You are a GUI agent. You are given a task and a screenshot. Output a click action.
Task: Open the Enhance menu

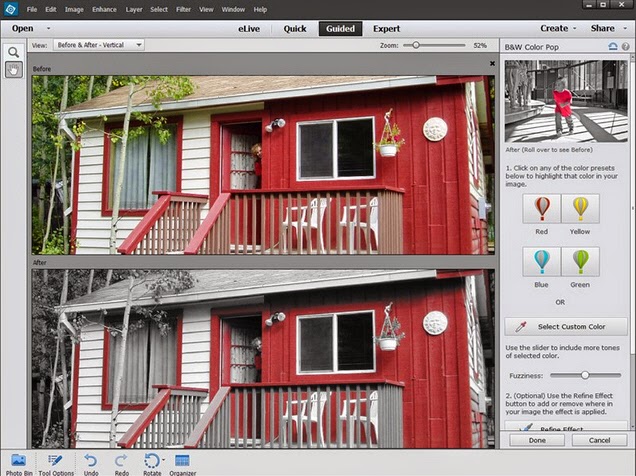pos(104,9)
